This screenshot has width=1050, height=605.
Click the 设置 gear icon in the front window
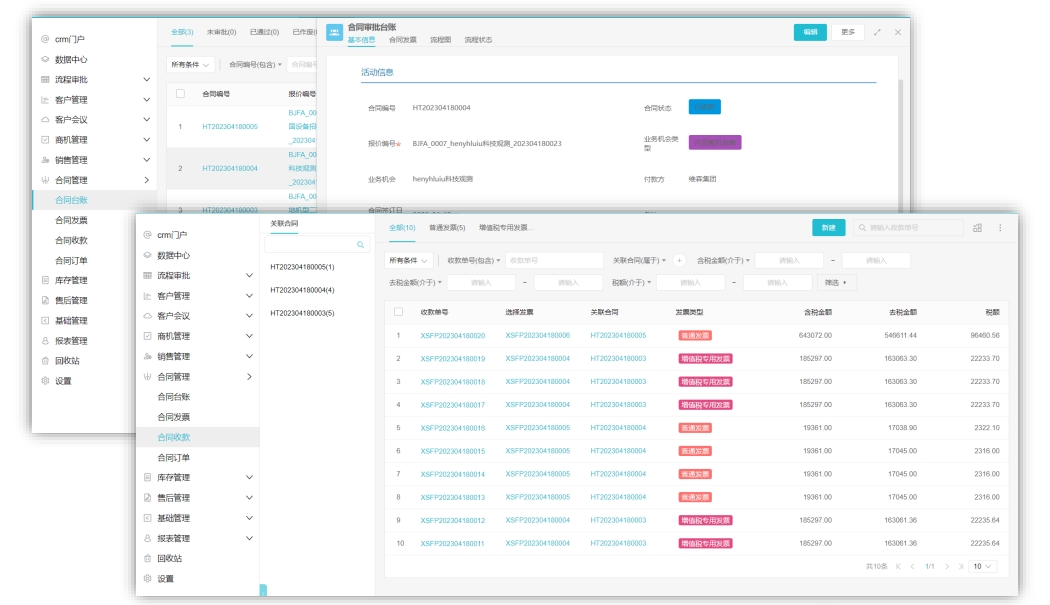pyautogui.click(x=147, y=578)
